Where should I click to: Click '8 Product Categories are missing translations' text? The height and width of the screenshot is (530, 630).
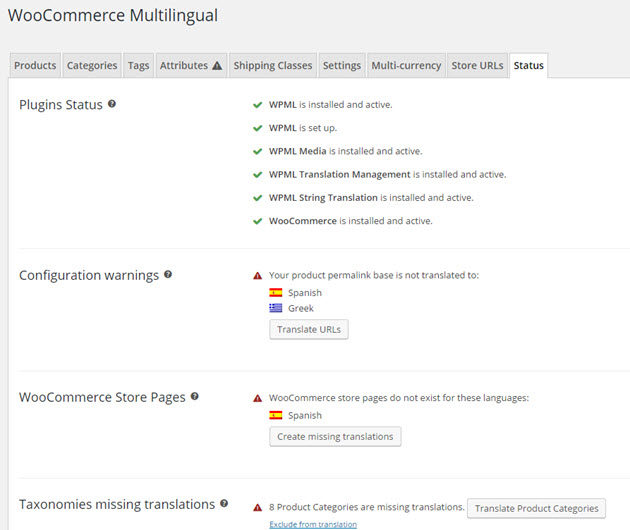pyautogui.click(x=366, y=507)
